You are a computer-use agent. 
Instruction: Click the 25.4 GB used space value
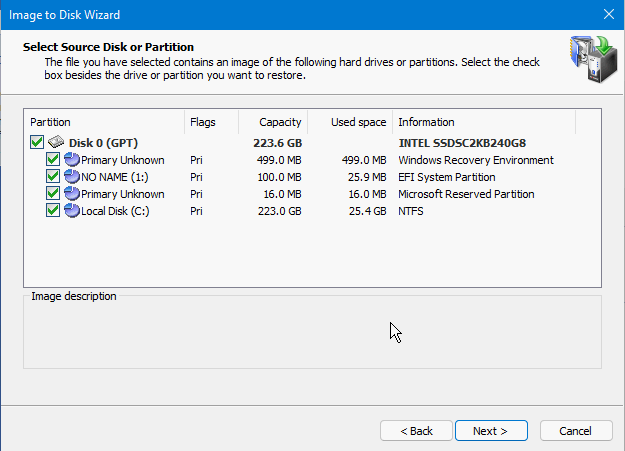pyautogui.click(x=368, y=211)
